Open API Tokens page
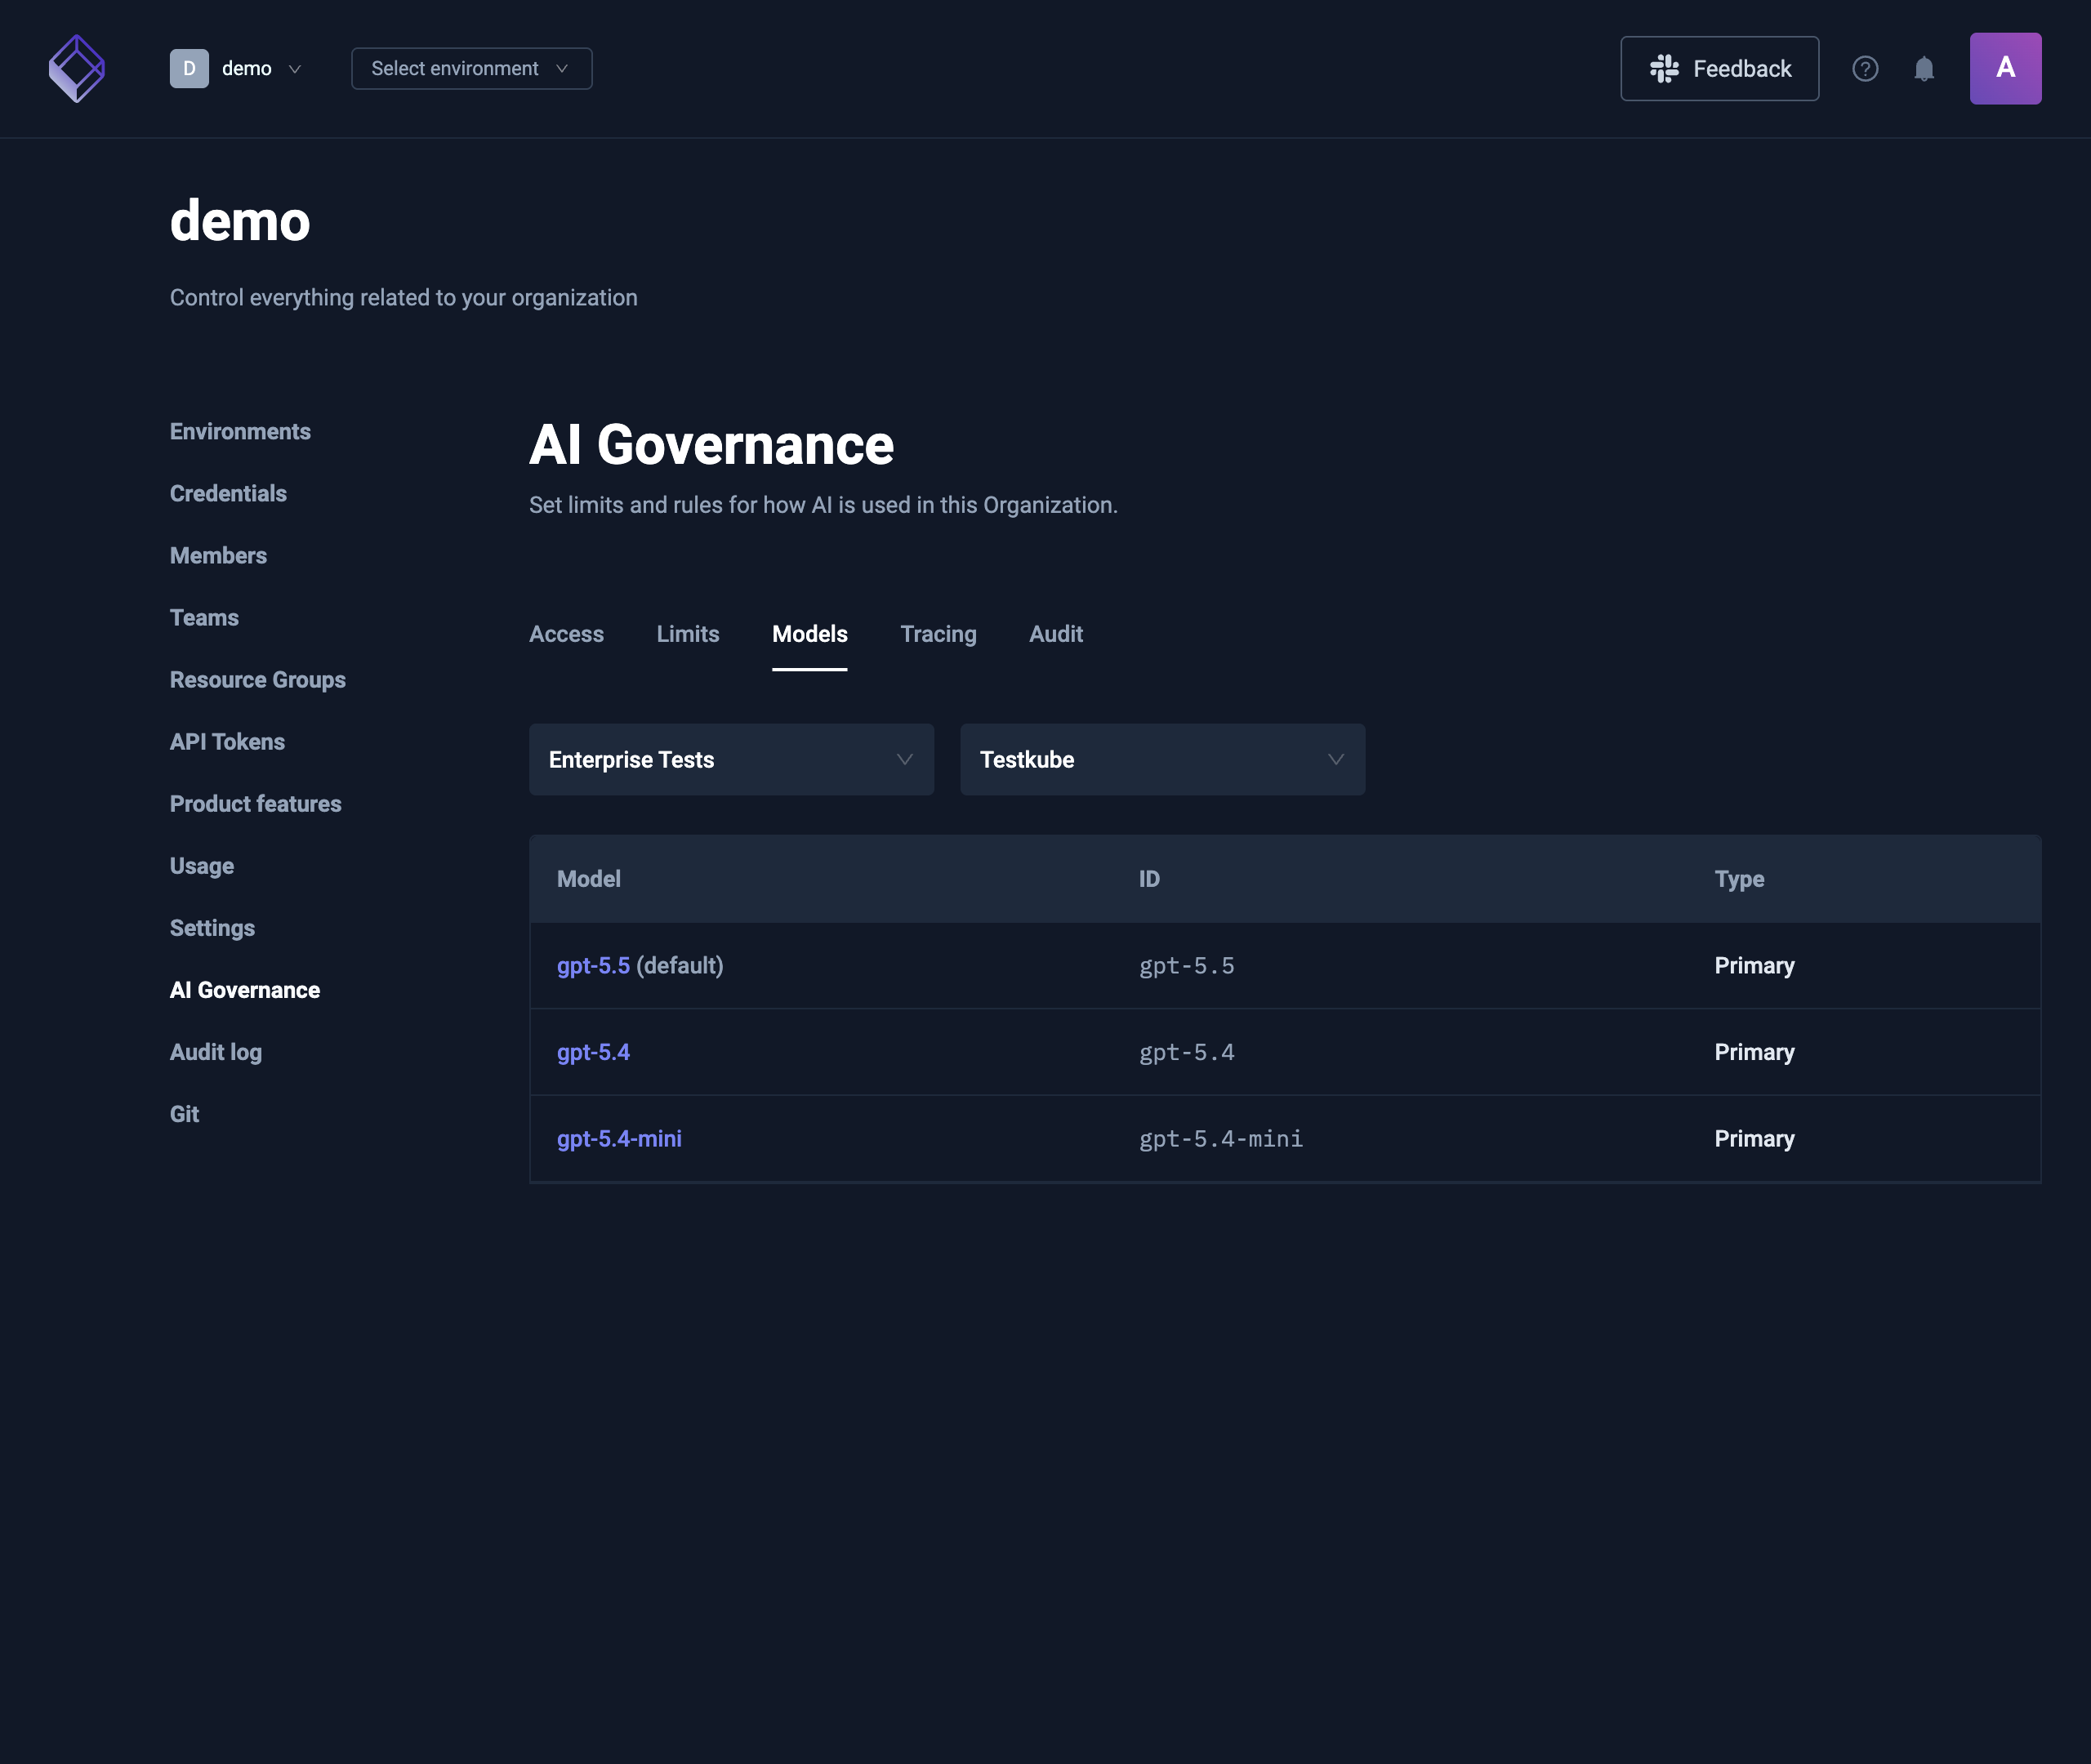This screenshot has height=1764, width=2091. pyautogui.click(x=227, y=742)
